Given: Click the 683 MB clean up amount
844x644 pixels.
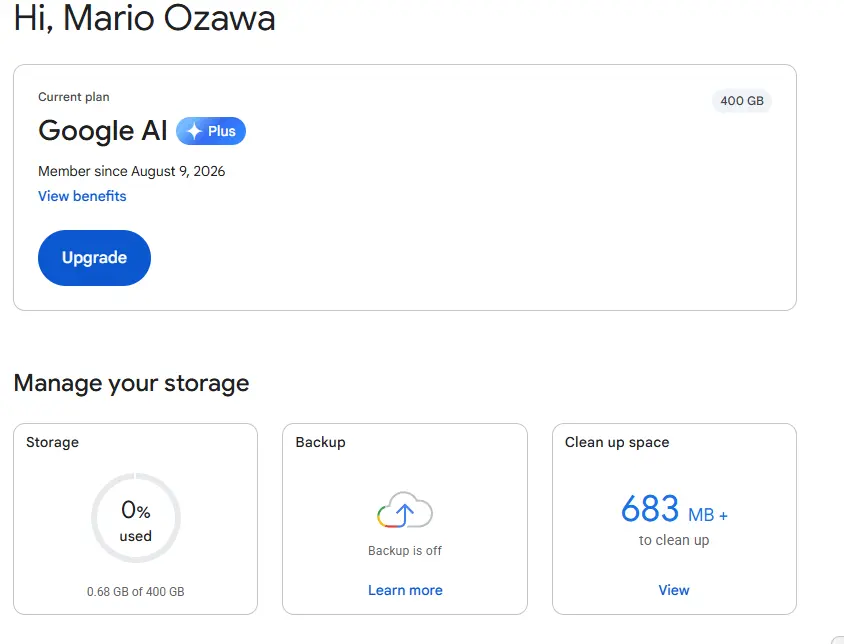Looking at the screenshot, I should [674, 509].
